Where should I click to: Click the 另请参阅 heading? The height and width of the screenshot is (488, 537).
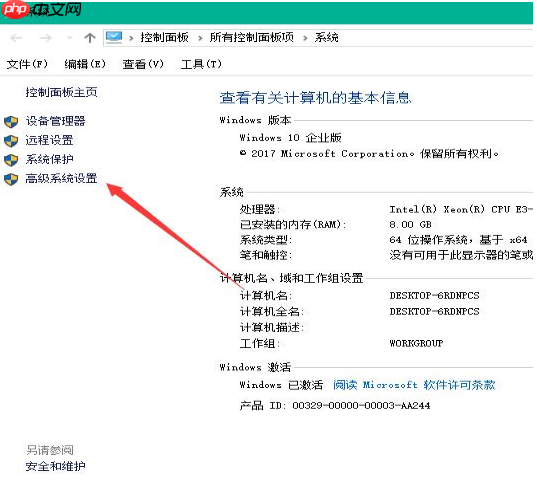pyautogui.click(x=50, y=450)
